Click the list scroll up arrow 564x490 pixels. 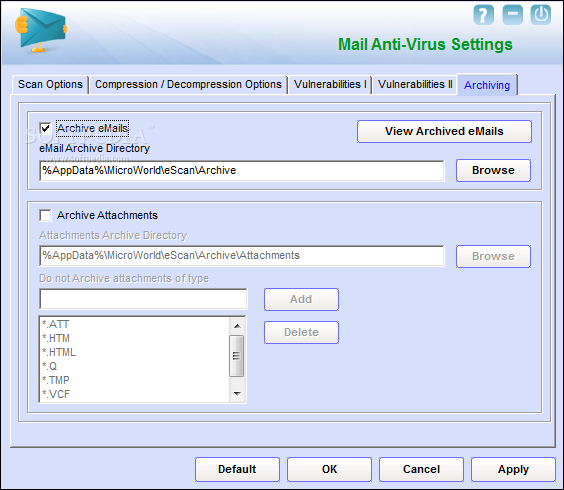pos(237,326)
